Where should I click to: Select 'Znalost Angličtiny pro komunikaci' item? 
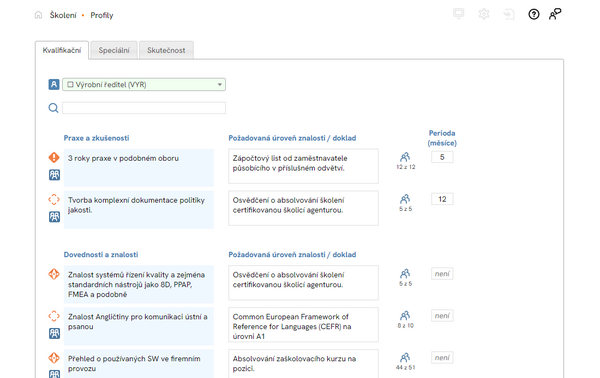(139, 326)
